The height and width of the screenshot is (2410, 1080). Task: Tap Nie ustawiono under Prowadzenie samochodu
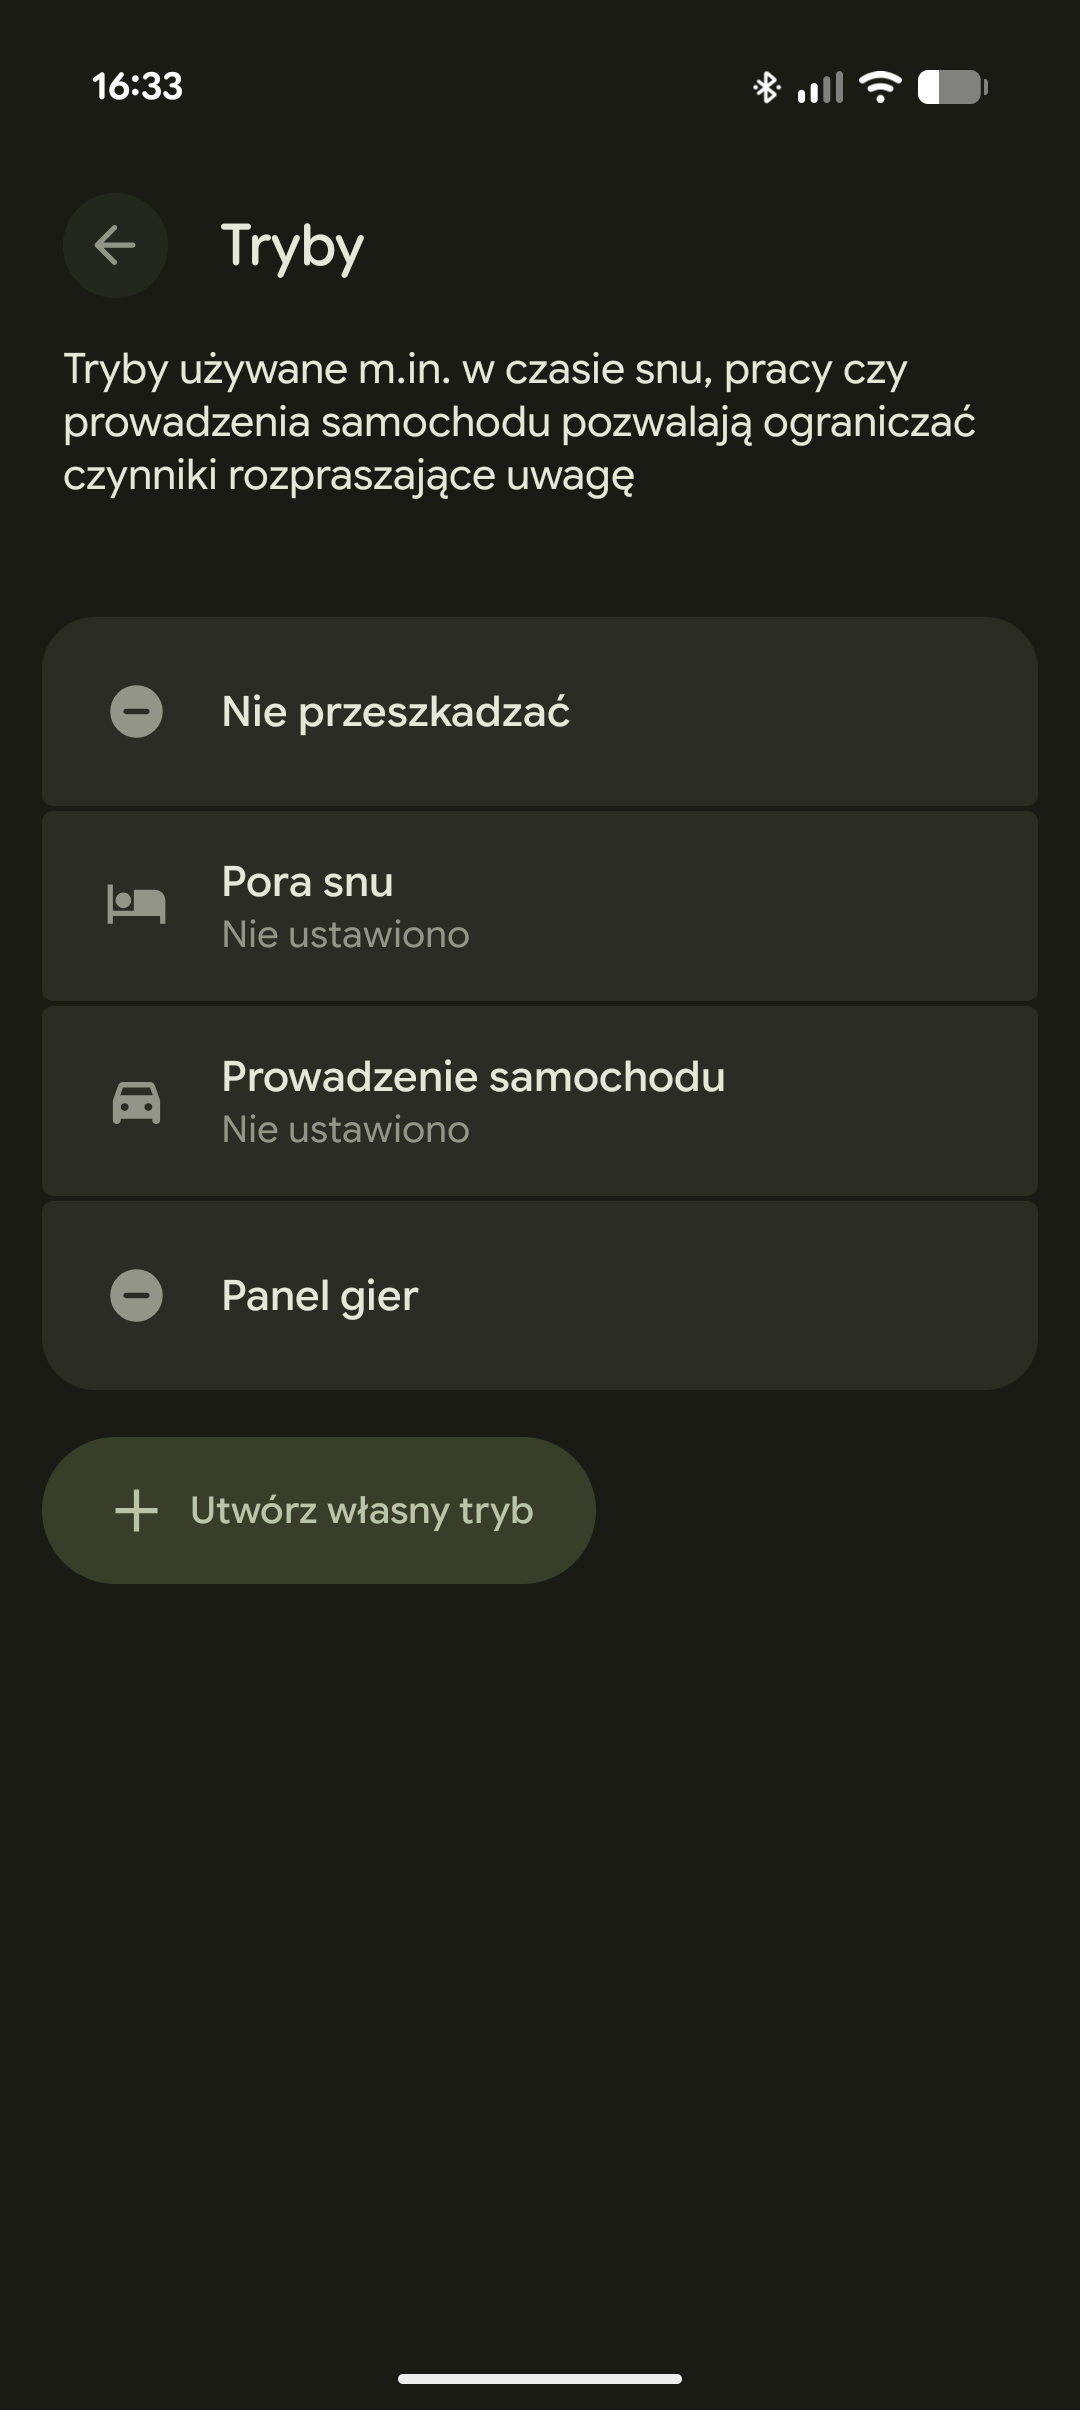(x=345, y=1130)
